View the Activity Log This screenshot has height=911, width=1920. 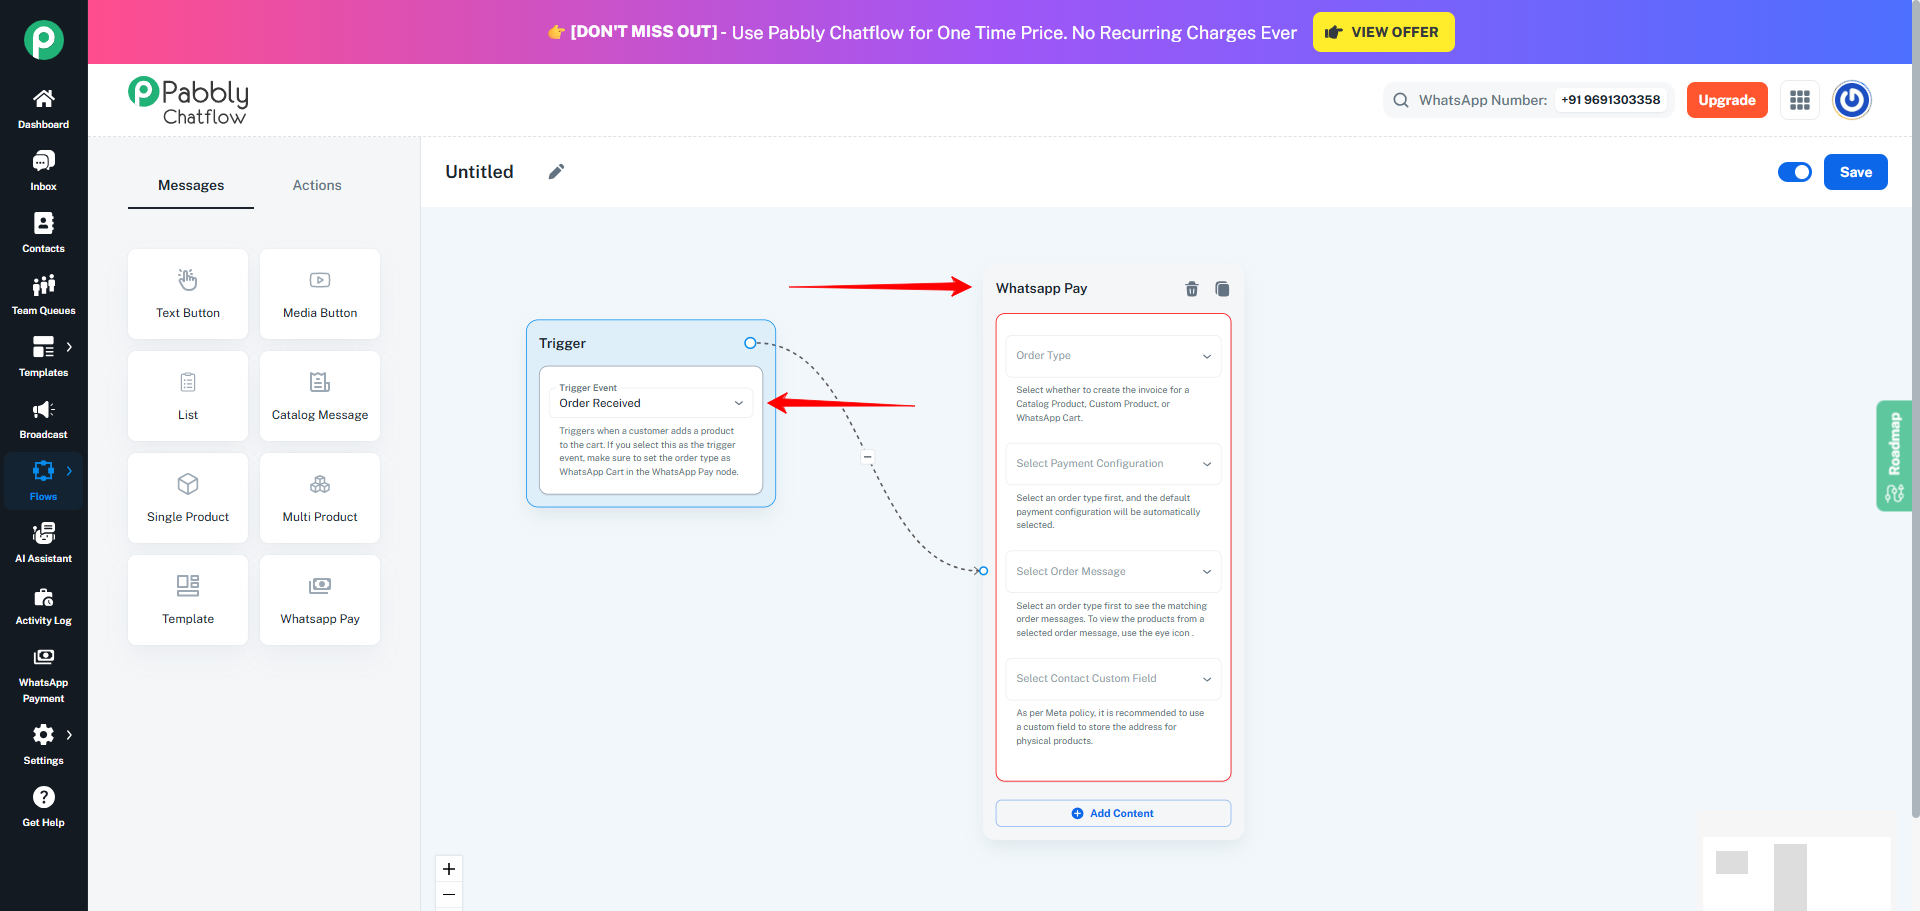point(43,605)
